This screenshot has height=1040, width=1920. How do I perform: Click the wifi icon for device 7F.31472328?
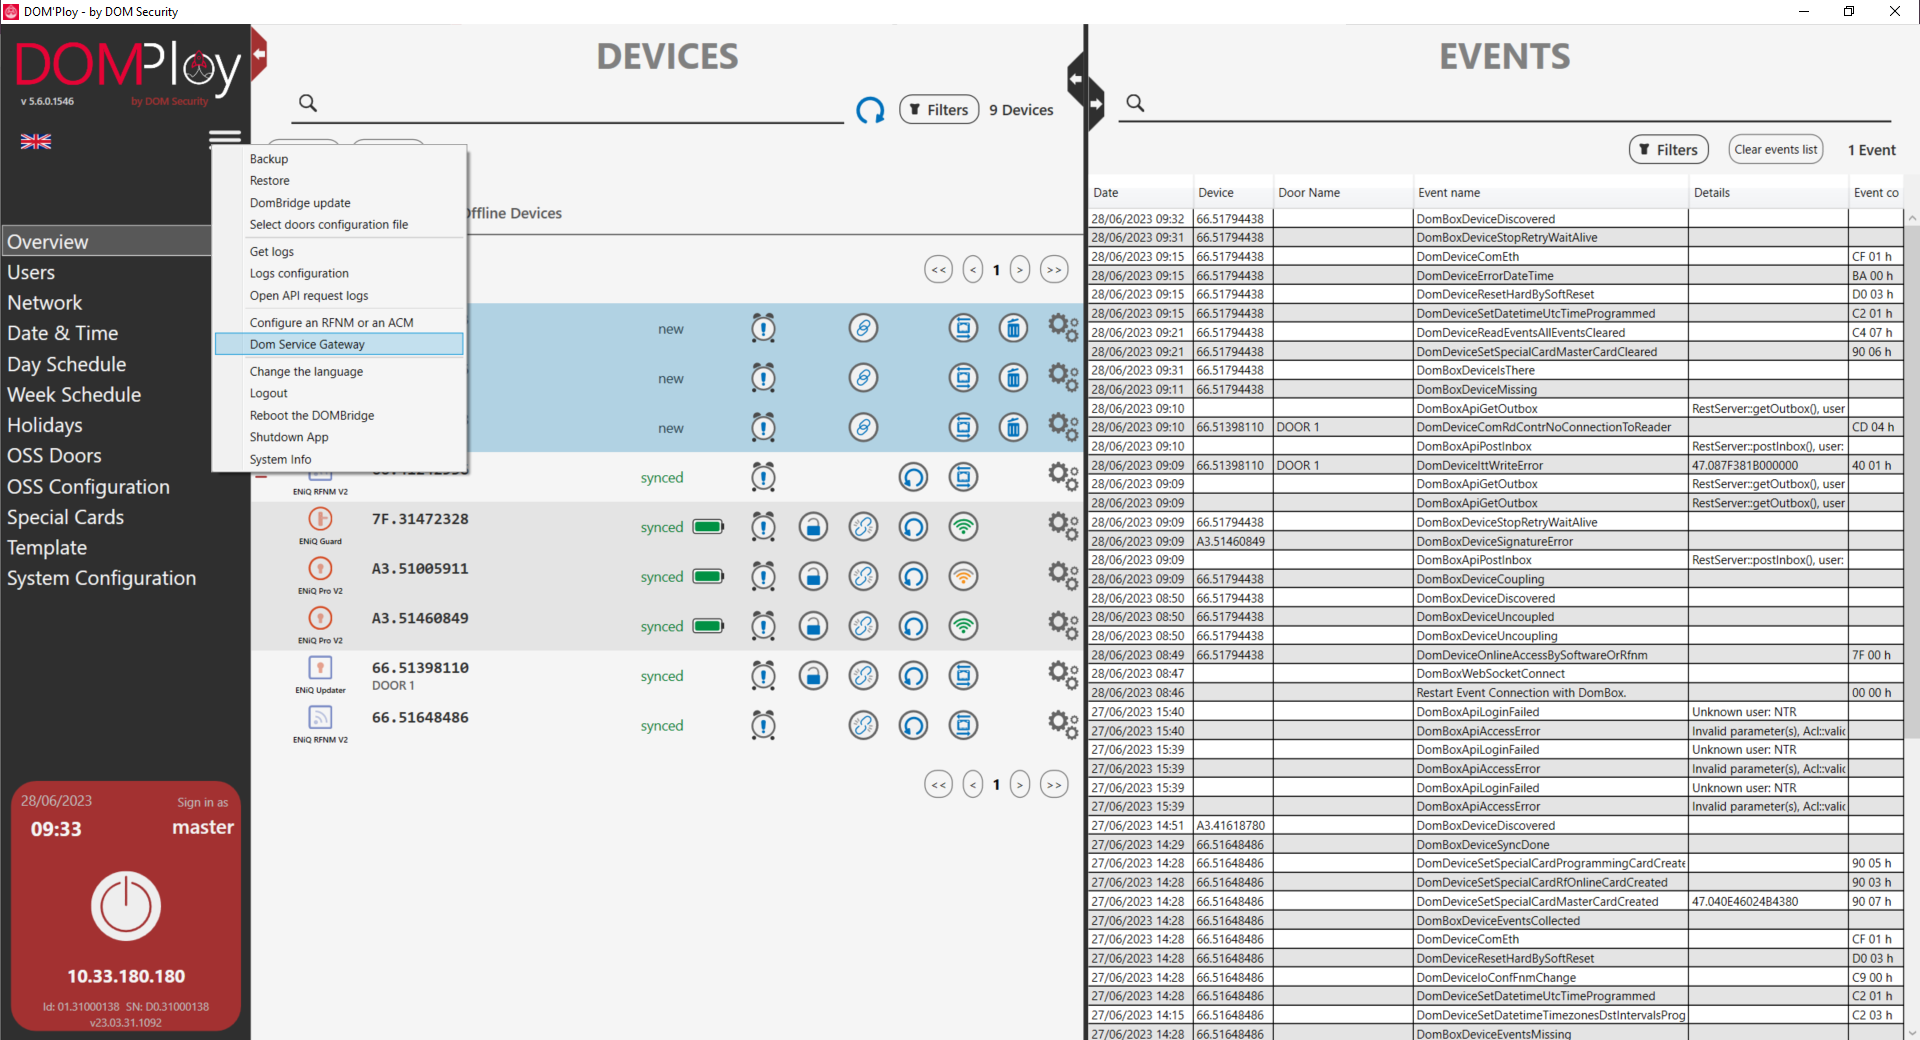pyautogui.click(x=963, y=527)
